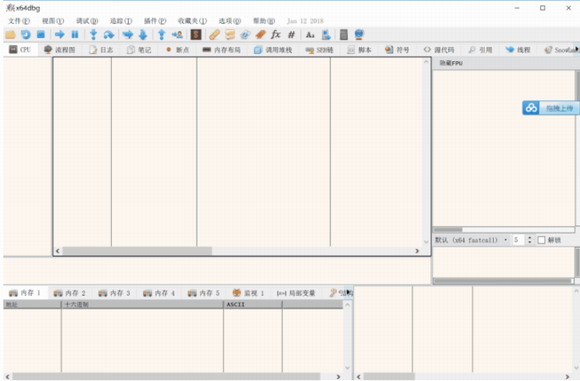Click the Open file folder icon
The image size is (580, 381).
[x=10, y=35]
